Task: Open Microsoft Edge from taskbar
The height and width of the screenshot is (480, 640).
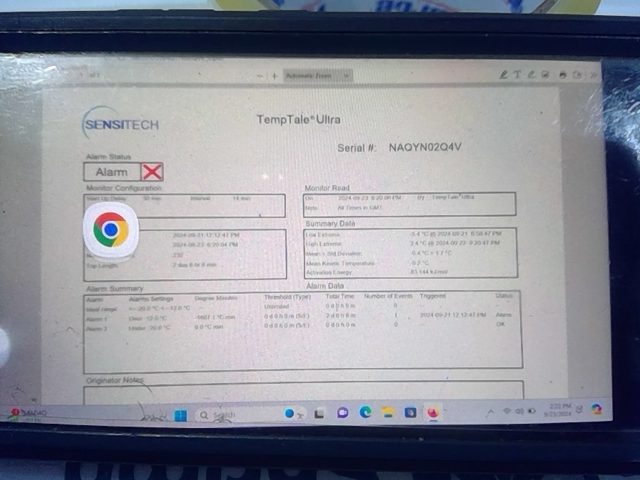Action: click(x=365, y=412)
